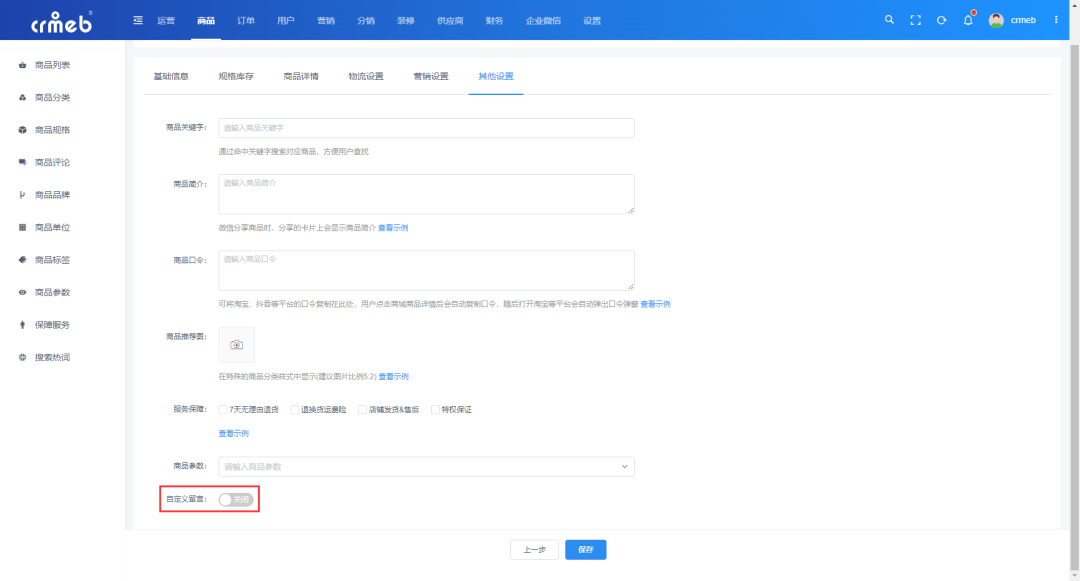Expand the three-dot menu in top right
1080x581 pixels.
(1057, 19)
